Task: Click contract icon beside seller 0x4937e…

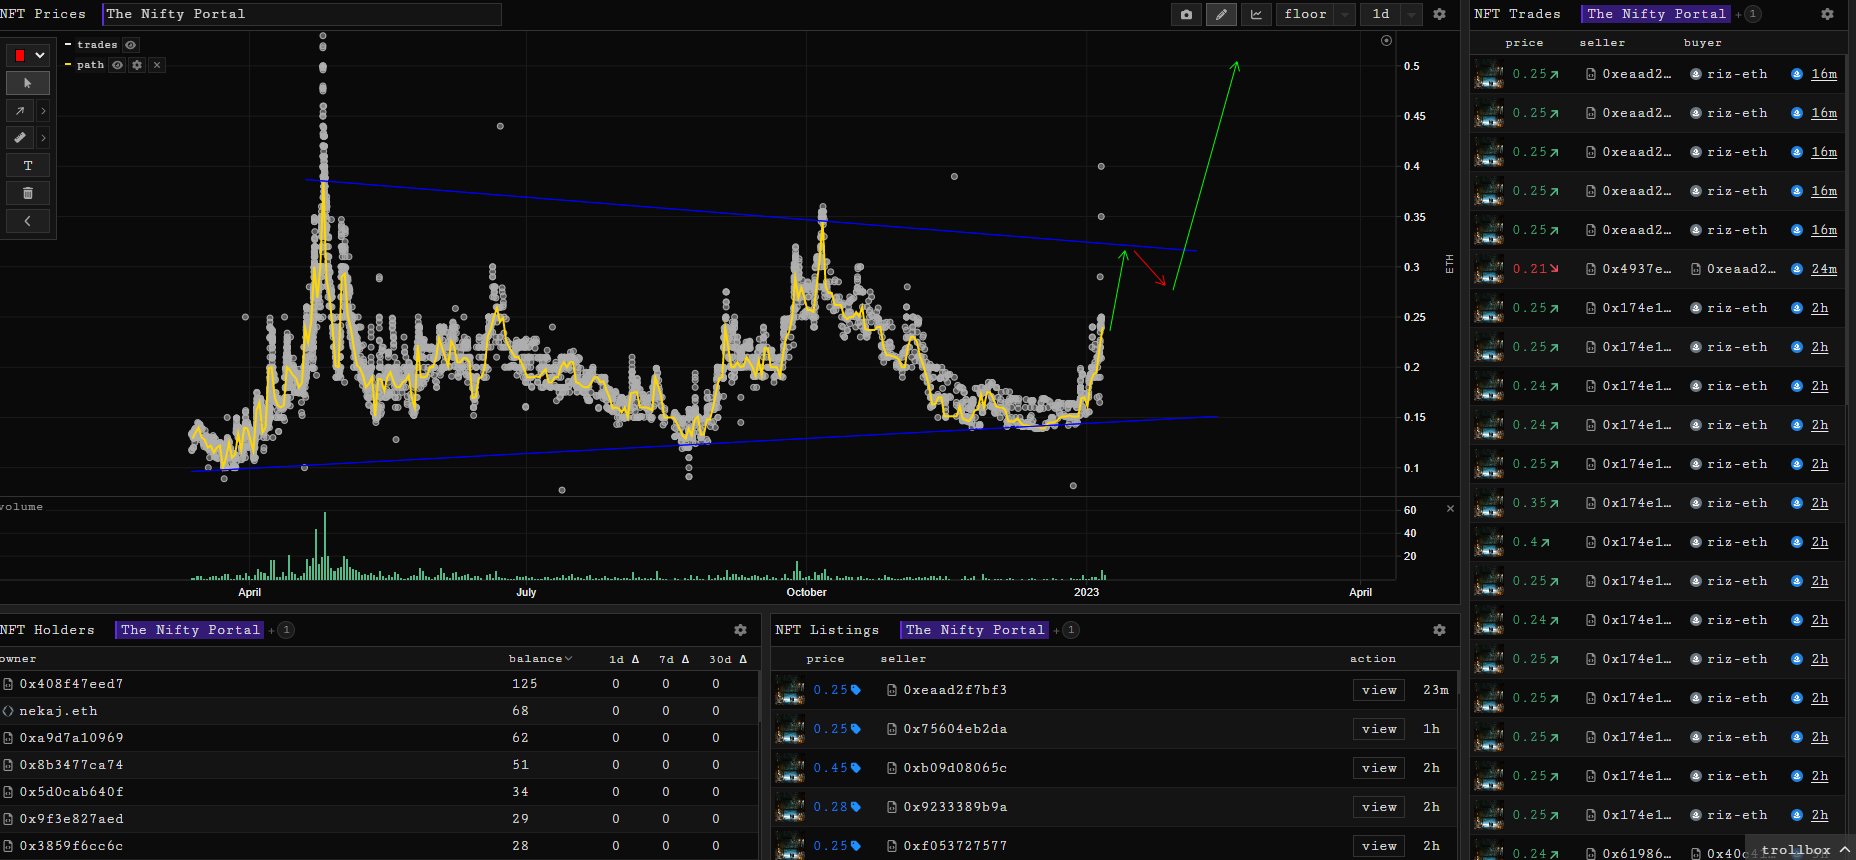Action: tap(1591, 269)
